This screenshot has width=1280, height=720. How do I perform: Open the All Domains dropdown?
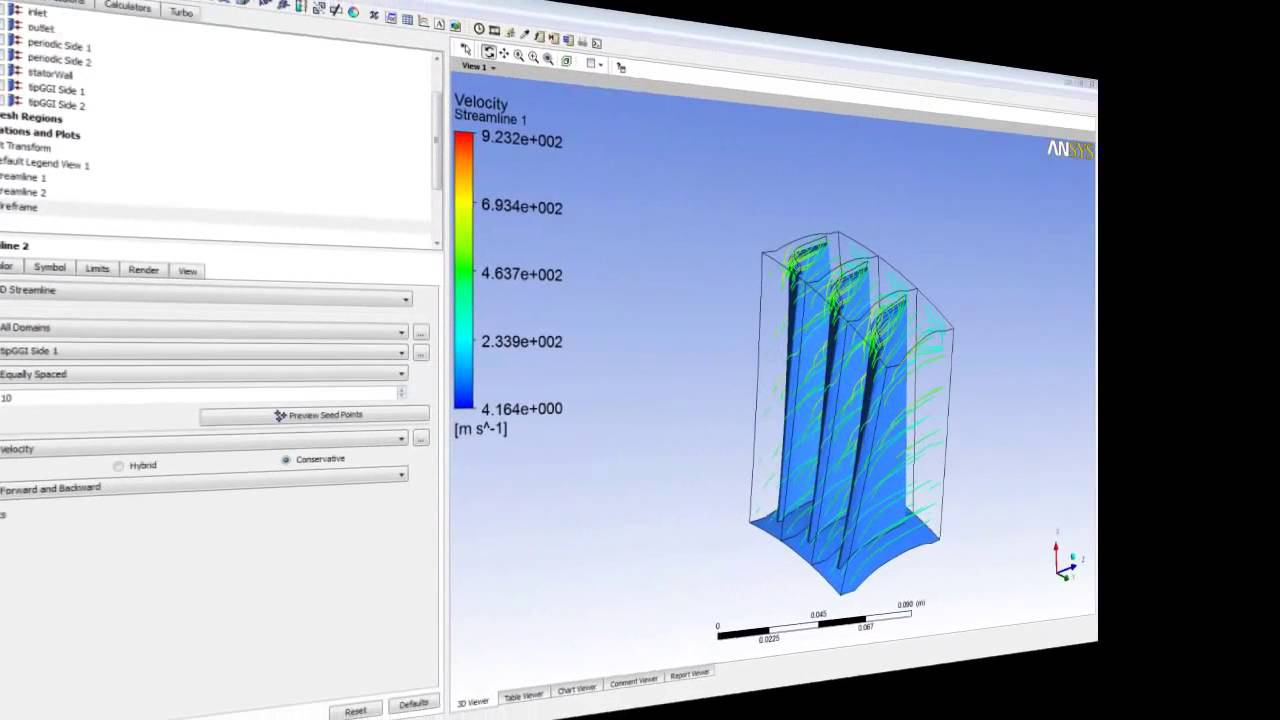[x=203, y=329]
